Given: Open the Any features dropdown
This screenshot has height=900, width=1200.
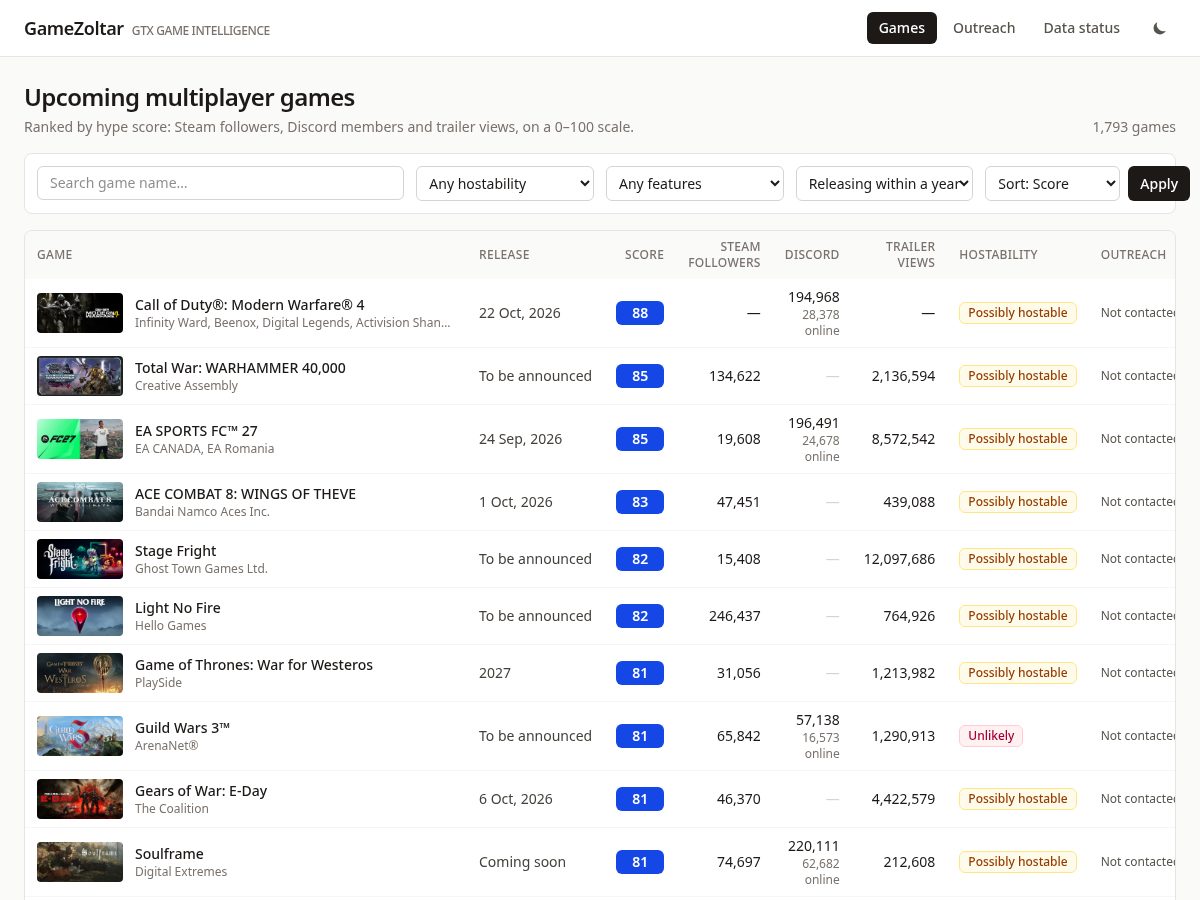Looking at the screenshot, I should click(695, 183).
